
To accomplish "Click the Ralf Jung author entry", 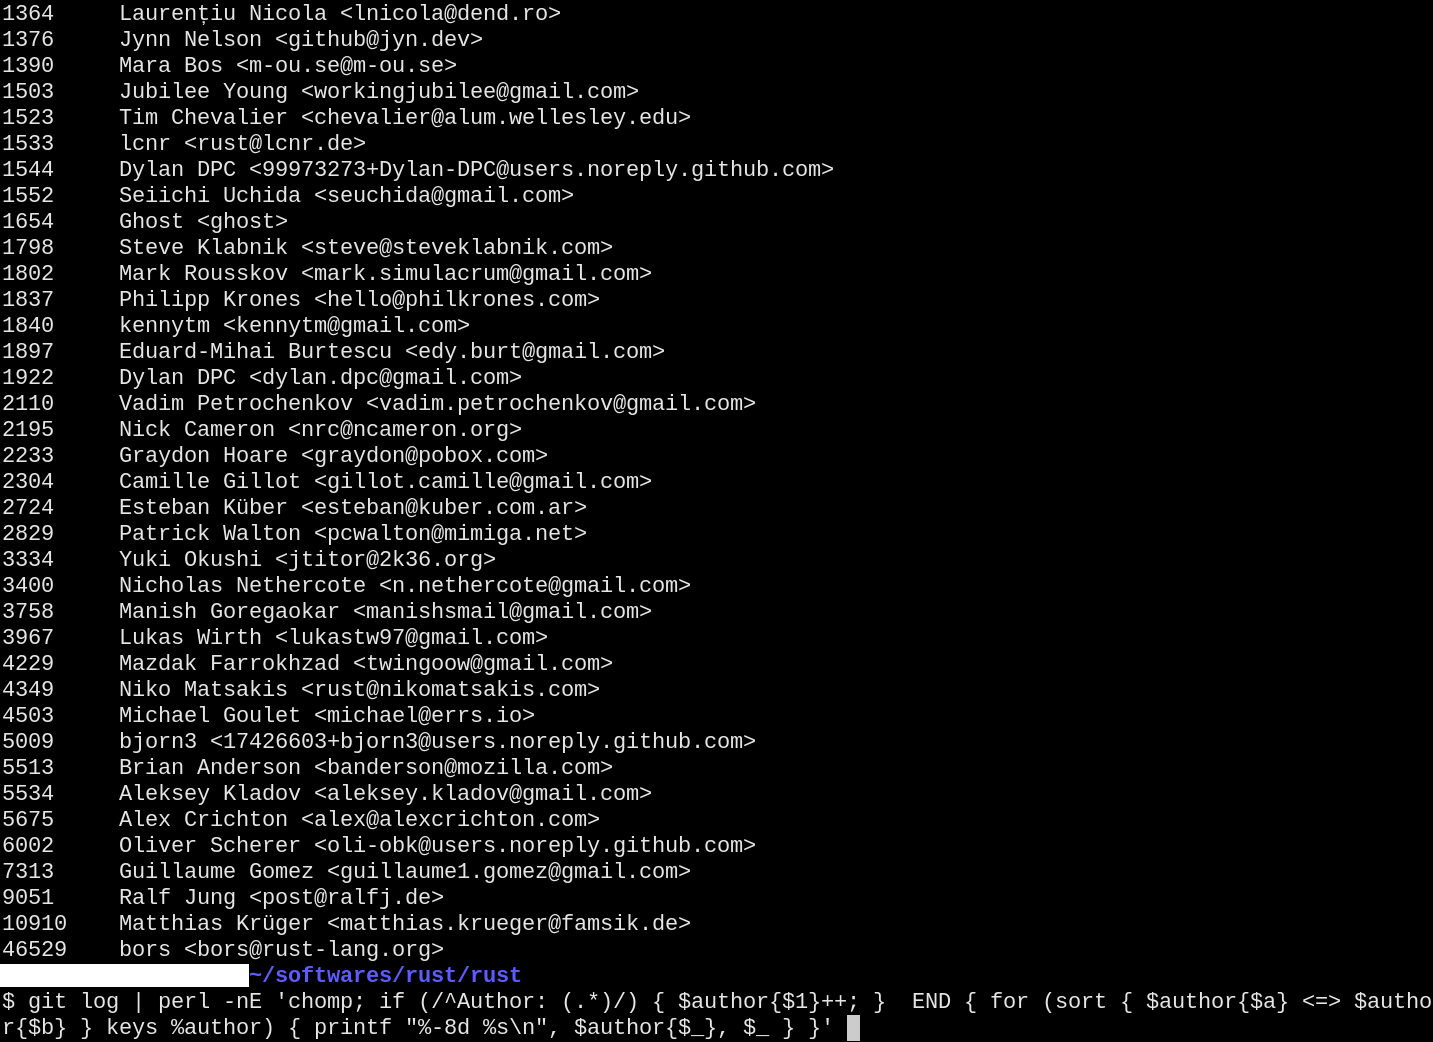I will 281,897.
